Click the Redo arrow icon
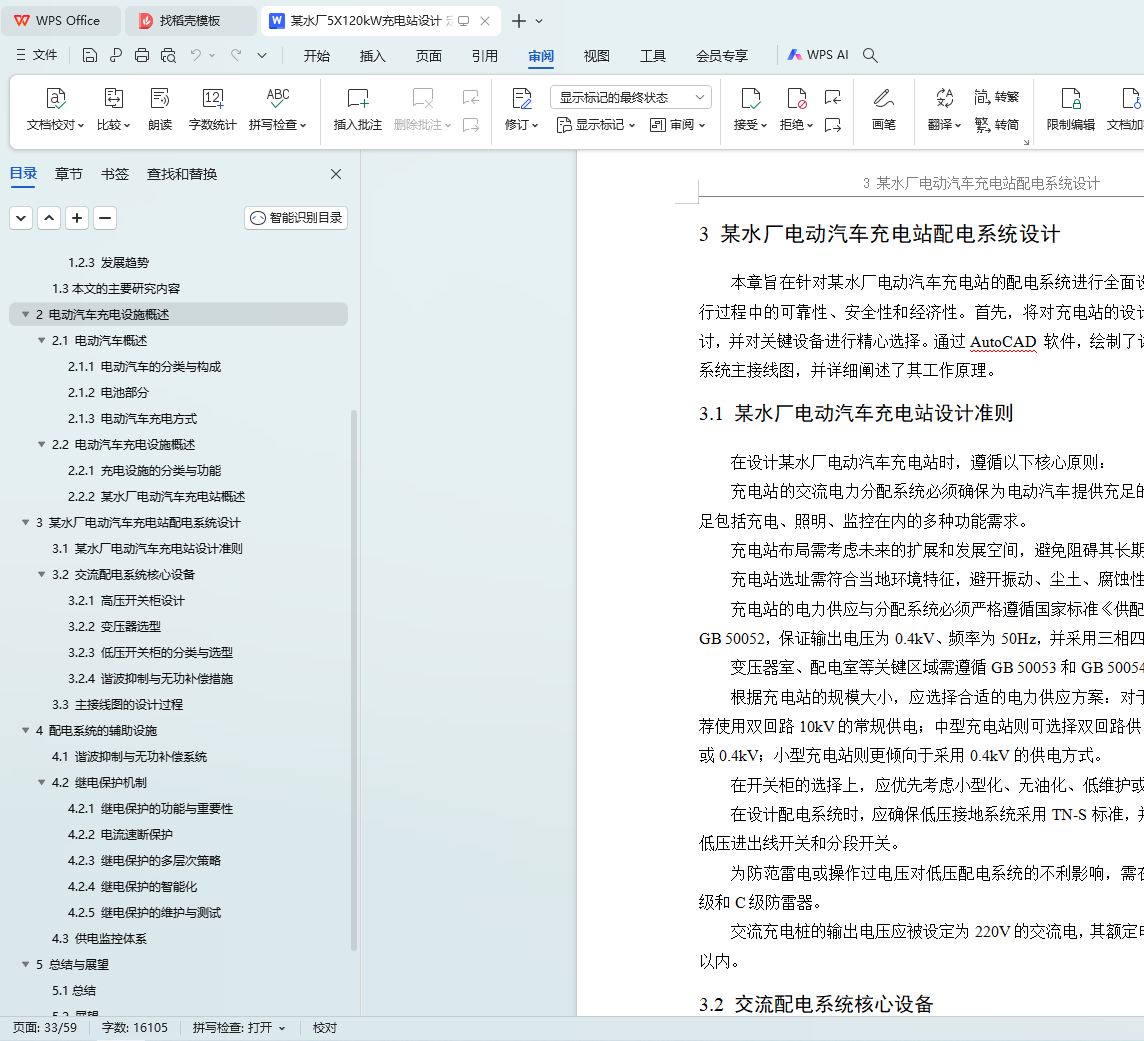Screen dimensions: 1144x1041 [x=236, y=55]
